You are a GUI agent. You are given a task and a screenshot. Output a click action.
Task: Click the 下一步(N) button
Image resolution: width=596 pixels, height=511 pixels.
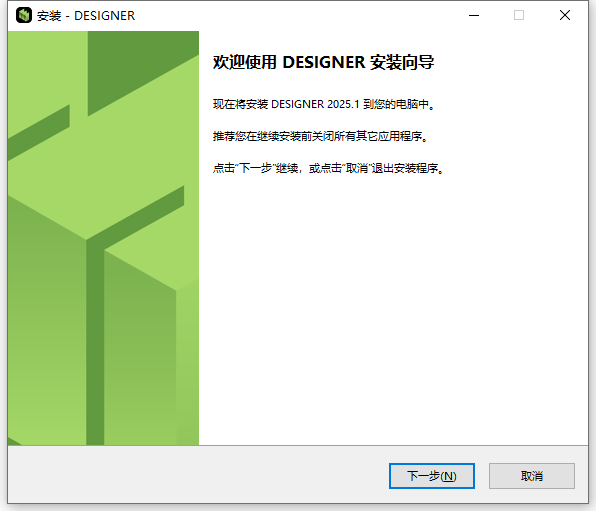(x=432, y=476)
